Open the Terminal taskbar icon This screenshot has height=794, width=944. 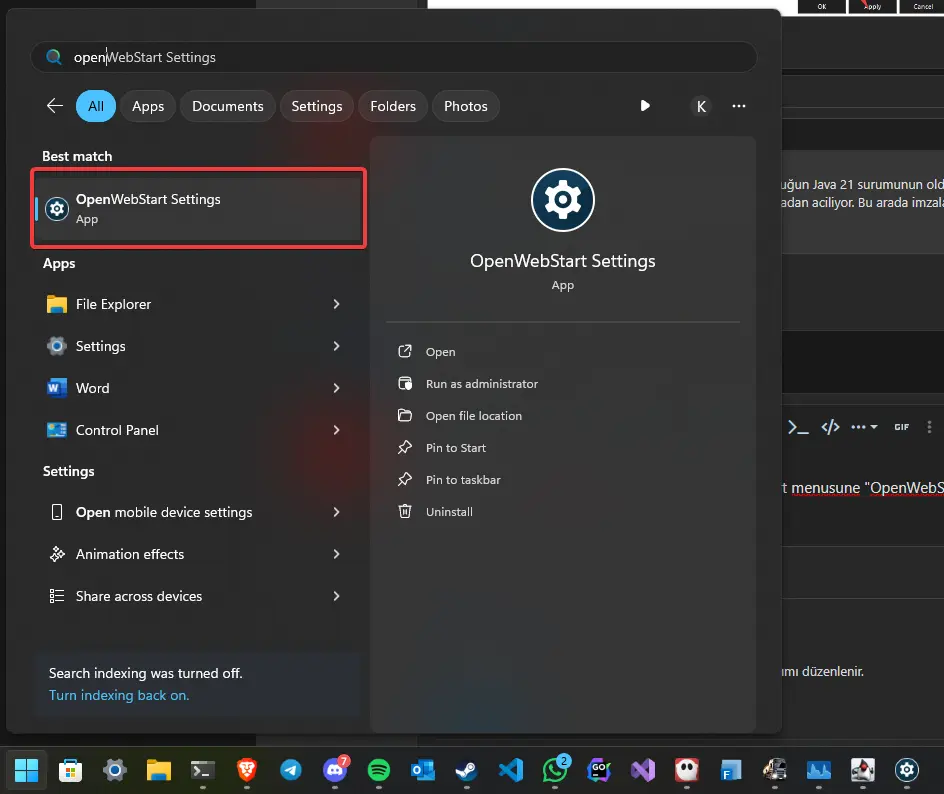203,770
